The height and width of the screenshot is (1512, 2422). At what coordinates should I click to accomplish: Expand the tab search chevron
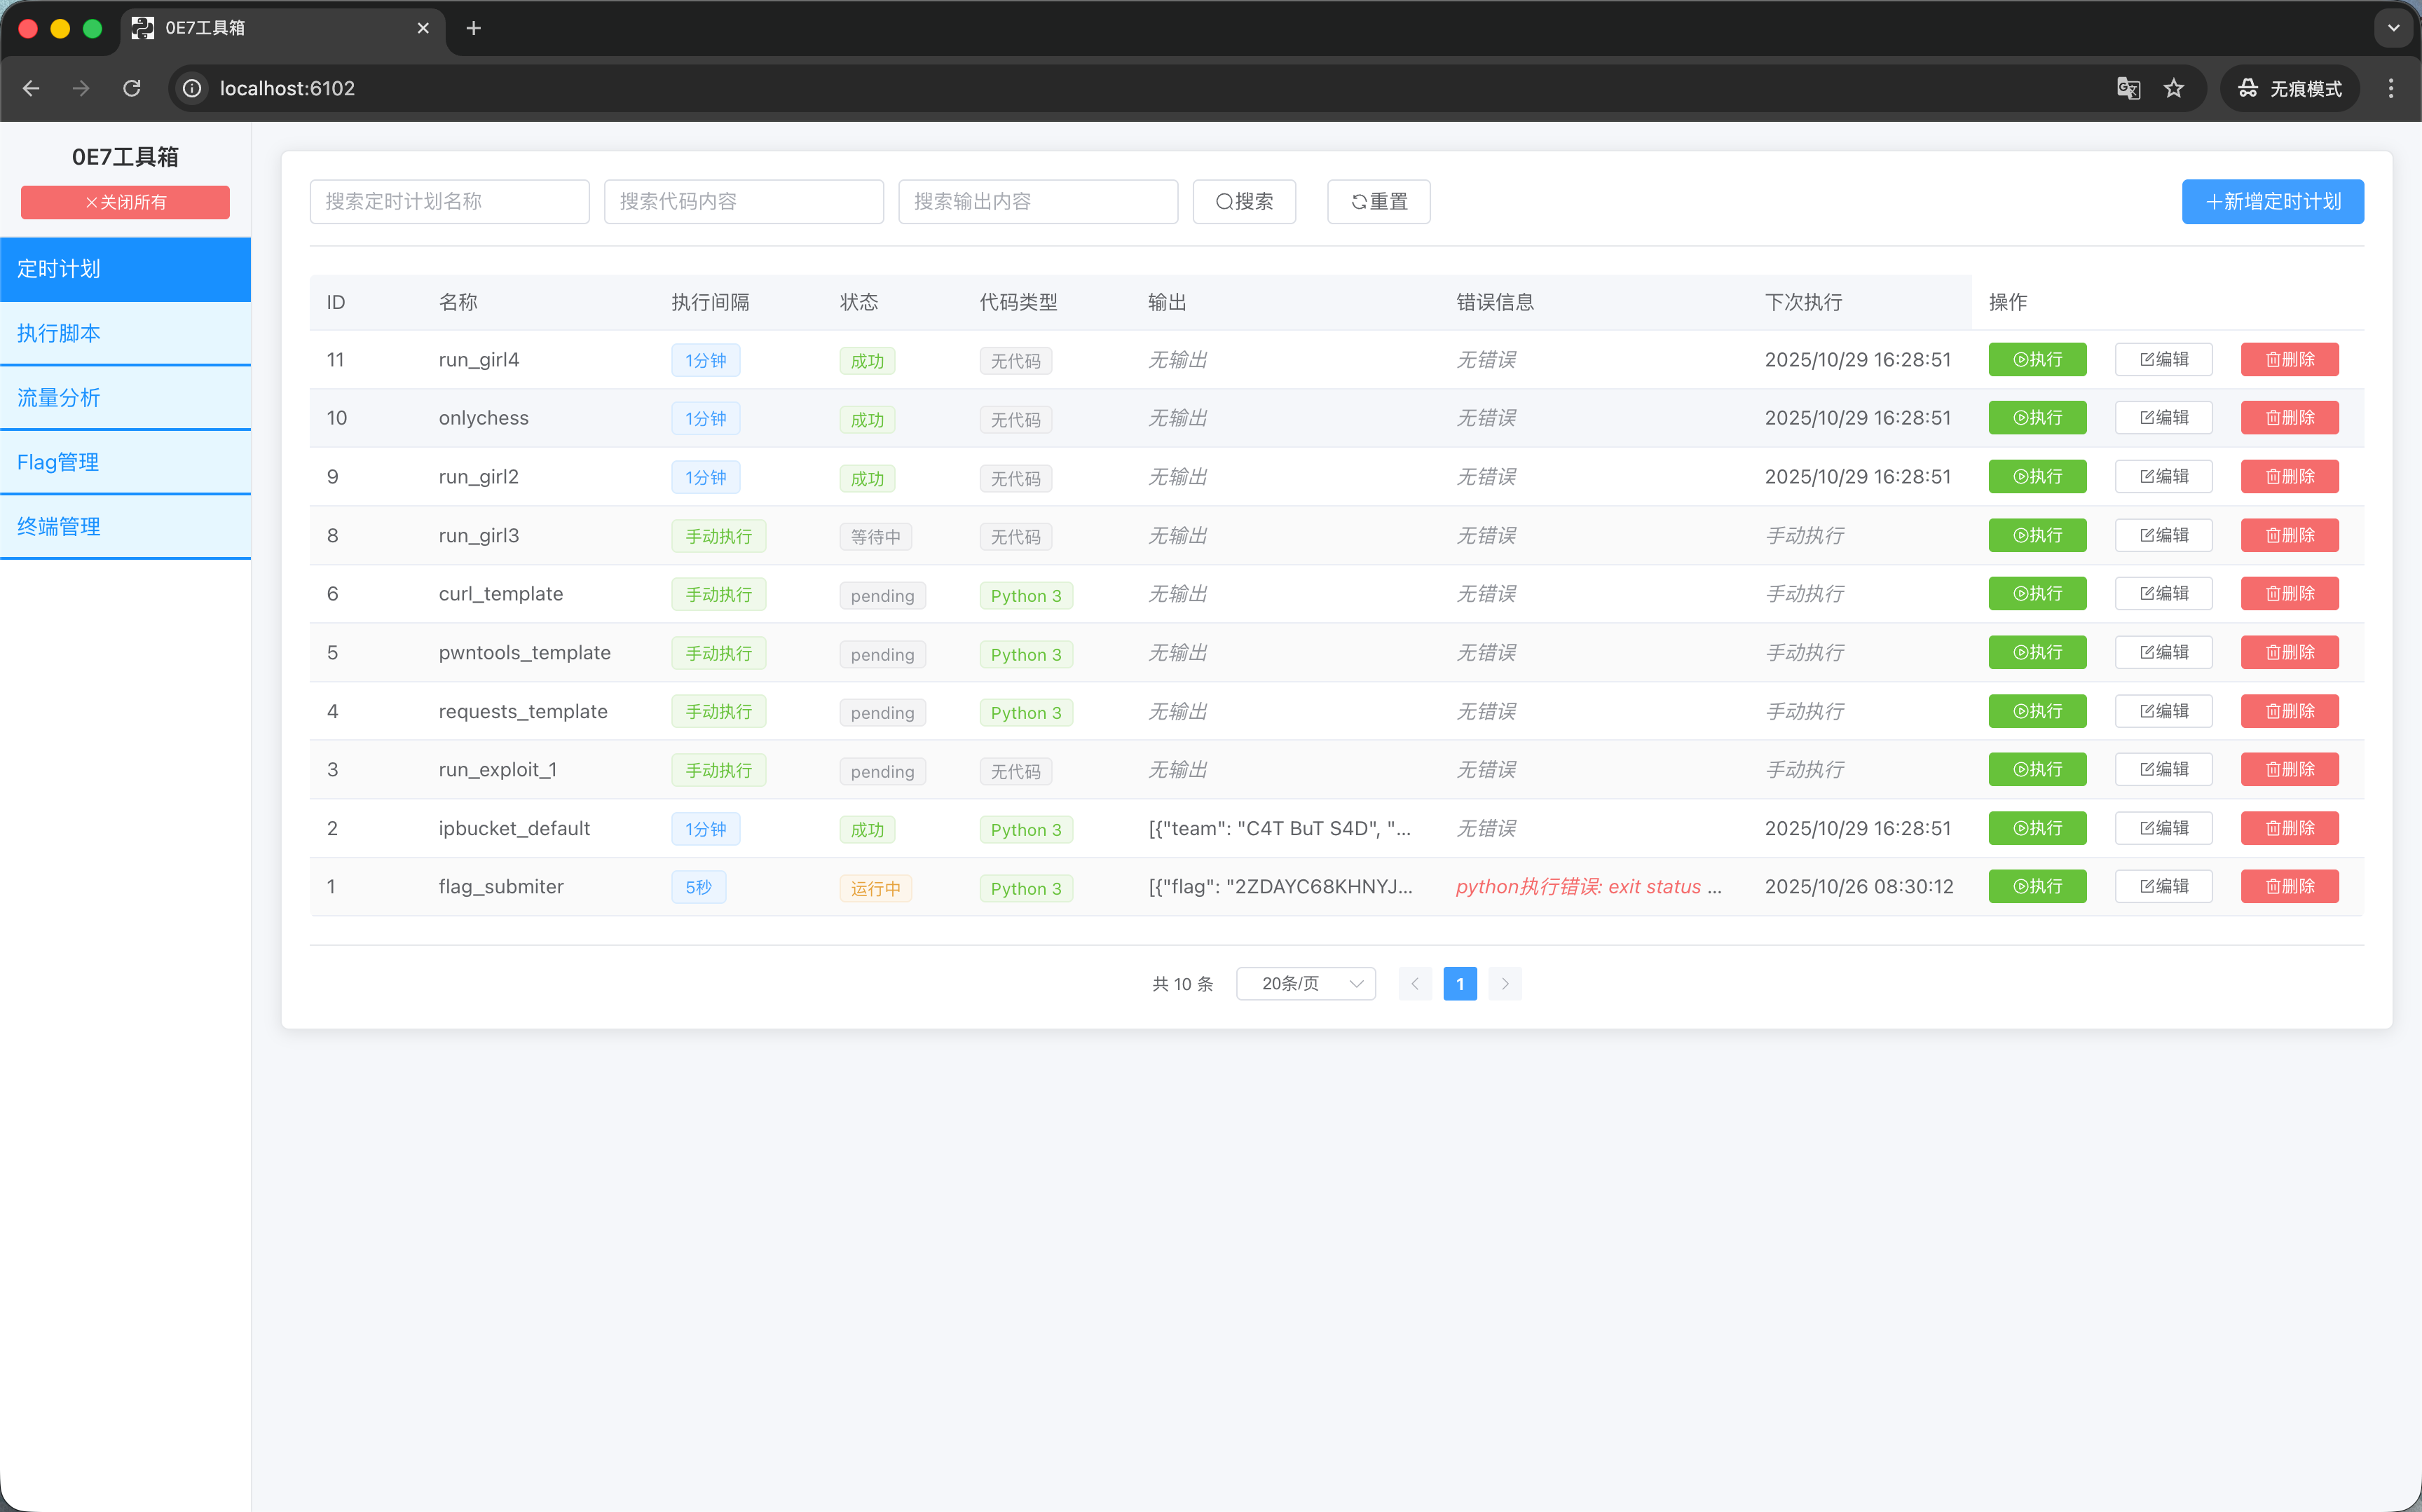(x=2393, y=28)
